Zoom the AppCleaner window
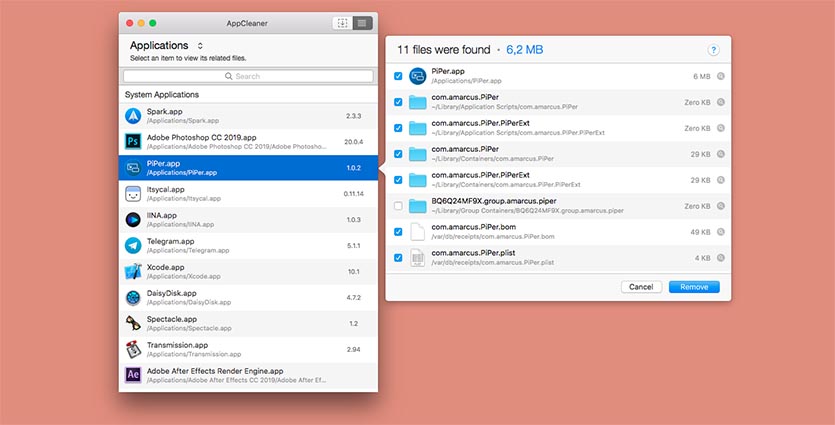 point(153,23)
